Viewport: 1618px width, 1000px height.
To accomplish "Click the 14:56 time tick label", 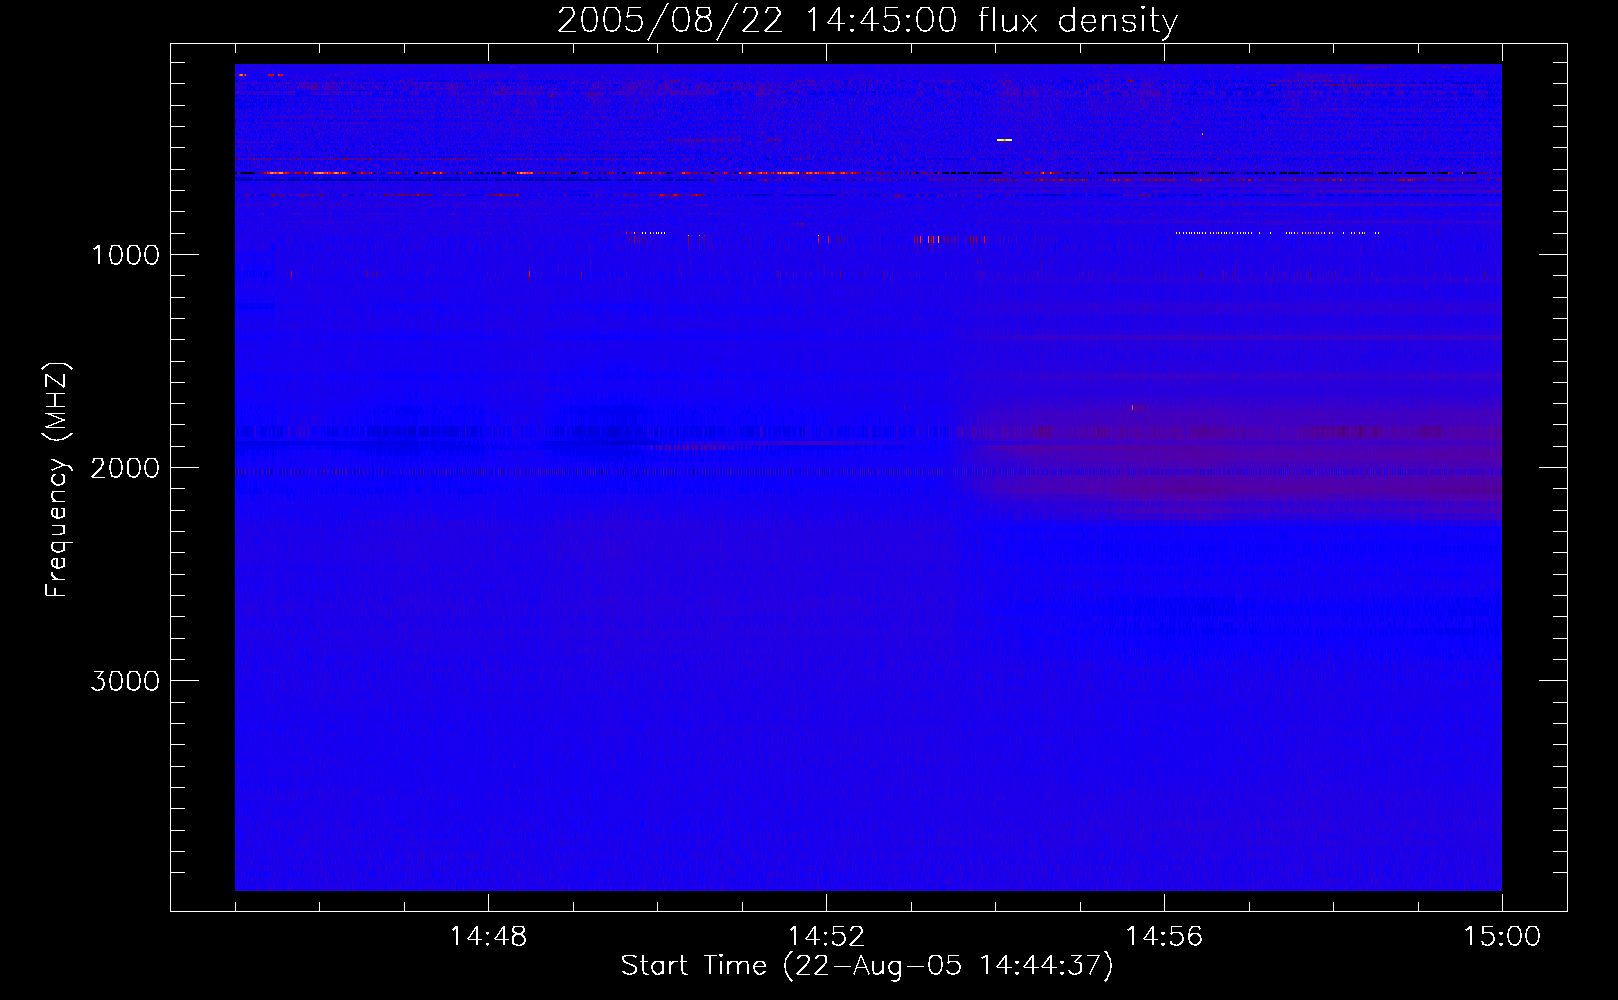I will 1164,937.
